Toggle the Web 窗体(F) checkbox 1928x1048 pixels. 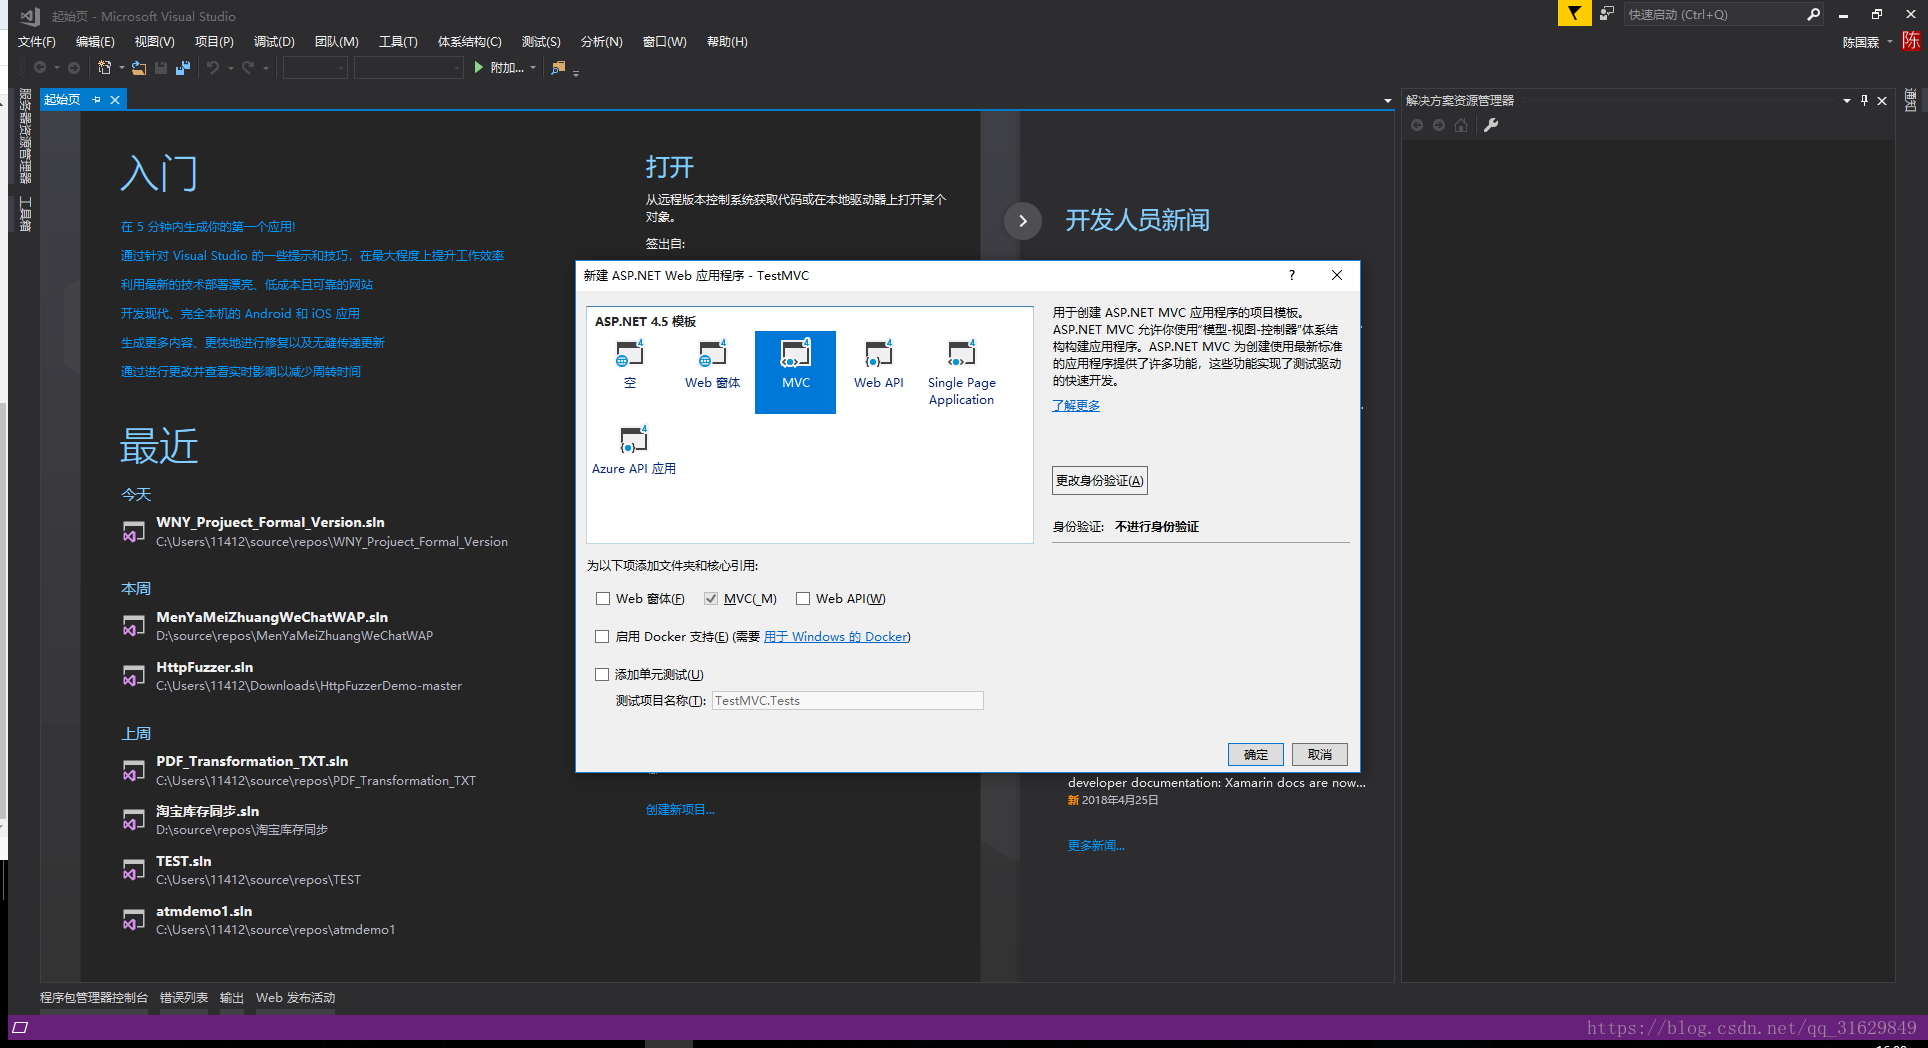pos(603,599)
